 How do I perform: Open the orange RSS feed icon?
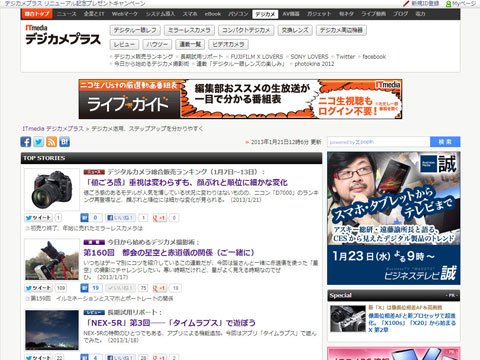click(x=51, y=142)
